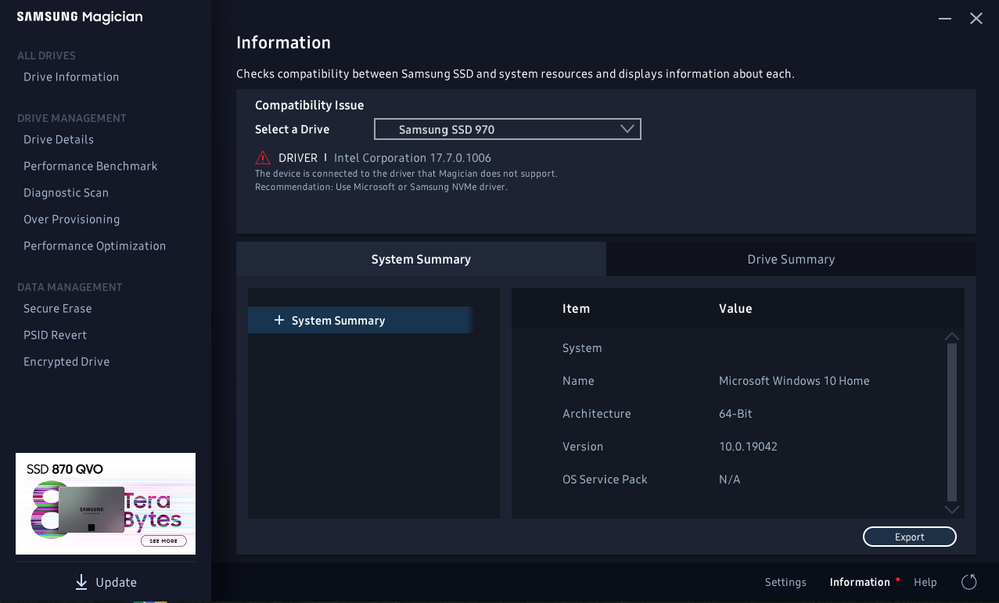Close the Magician window
This screenshot has height=603, width=999.
[x=976, y=18]
